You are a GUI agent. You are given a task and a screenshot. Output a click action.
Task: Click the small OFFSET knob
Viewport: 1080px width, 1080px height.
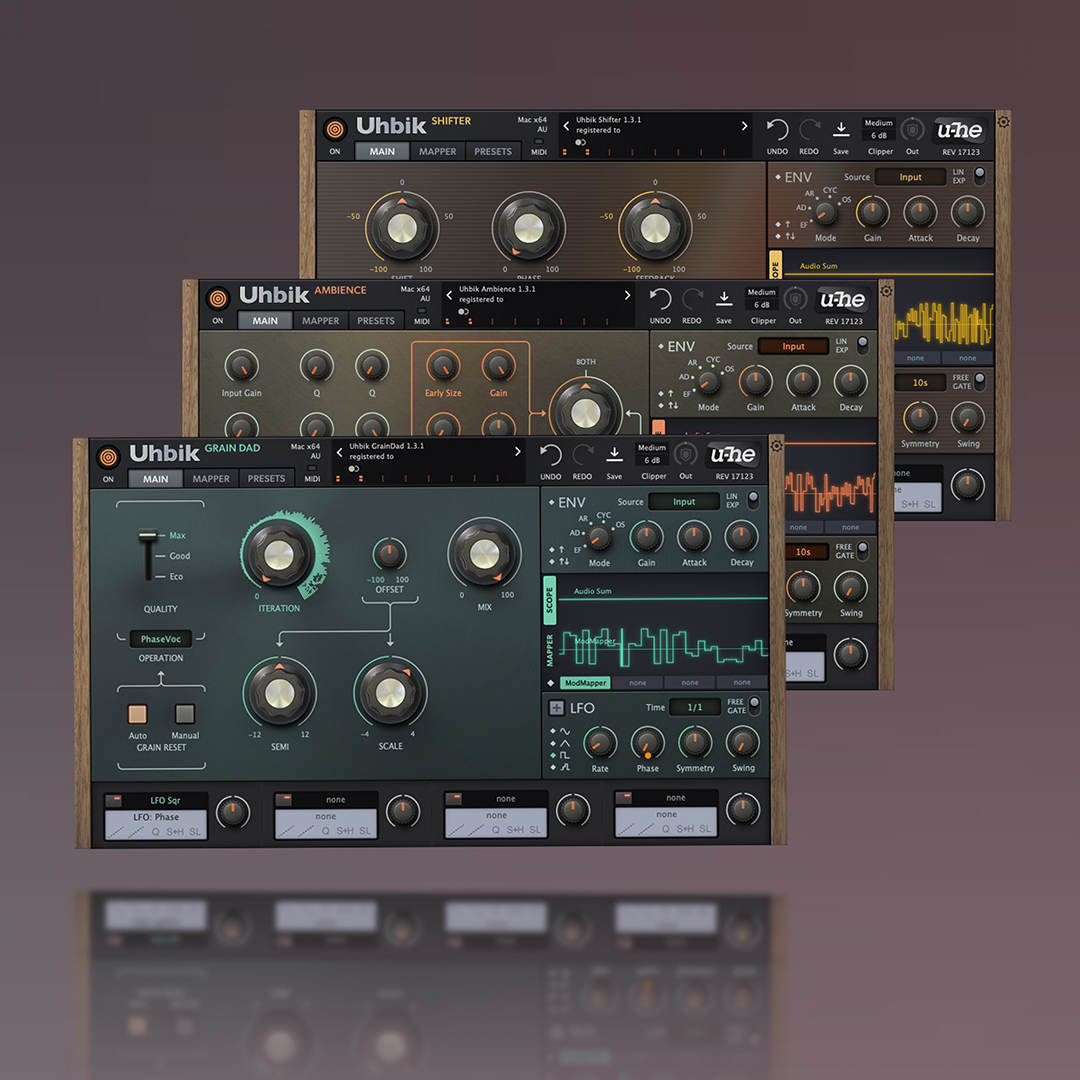(x=389, y=554)
